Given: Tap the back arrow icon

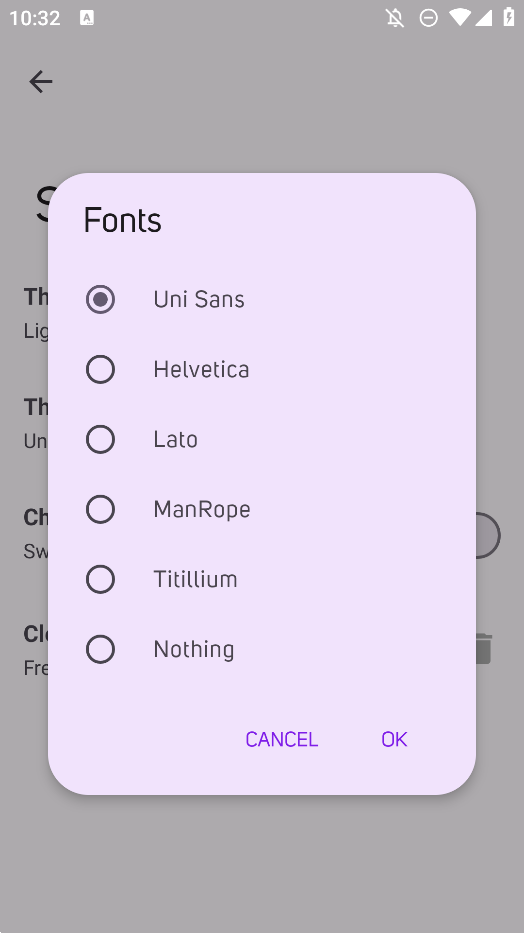Looking at the screenshot, I should coord(40,82).
